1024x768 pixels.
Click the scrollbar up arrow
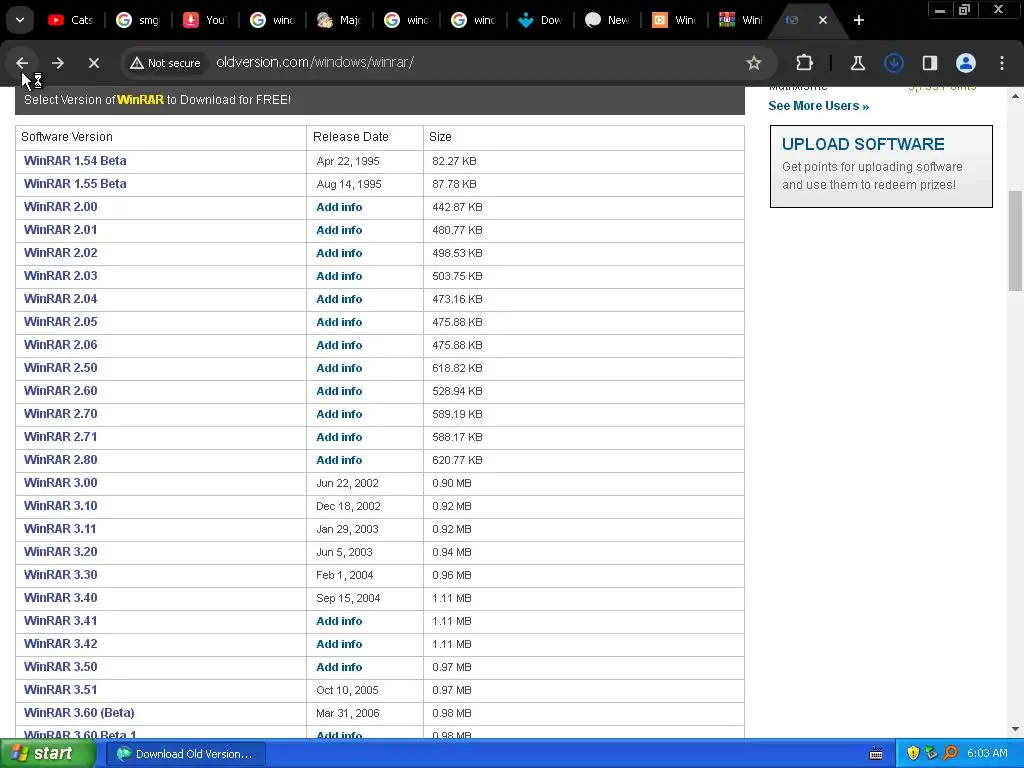point(1015,96)
